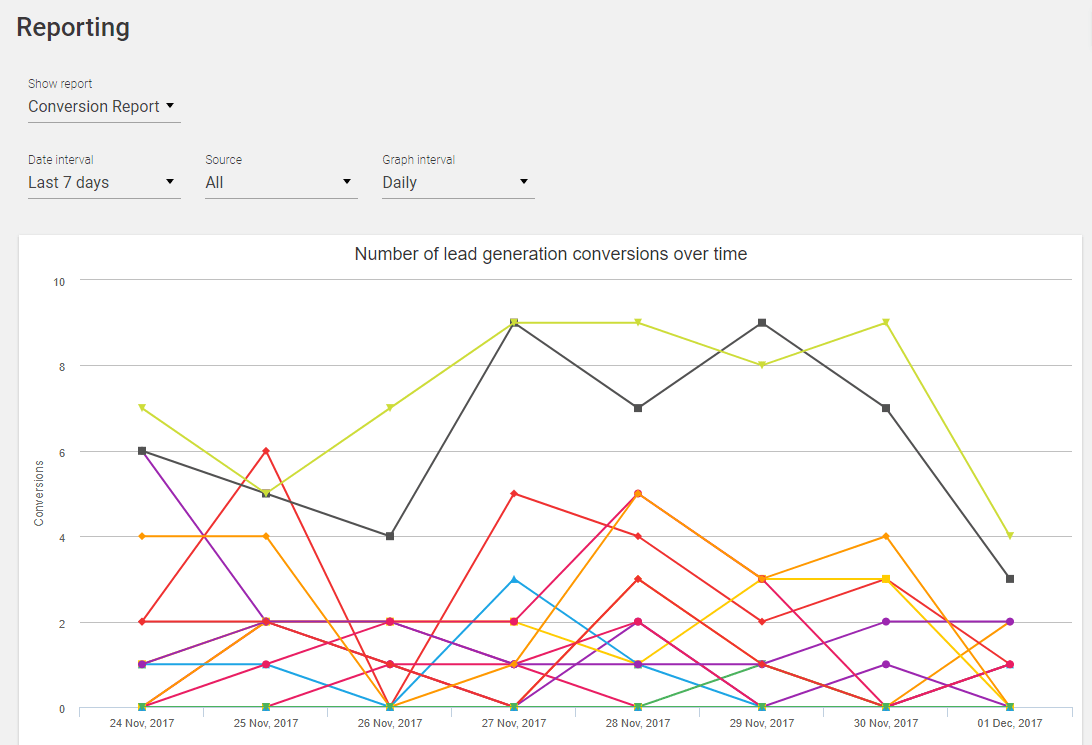Screen dimensions: 1092x745
Task: Click the lime triangle data point on 30 Nov
Action: pyautogui.click(x=886, y=322)
